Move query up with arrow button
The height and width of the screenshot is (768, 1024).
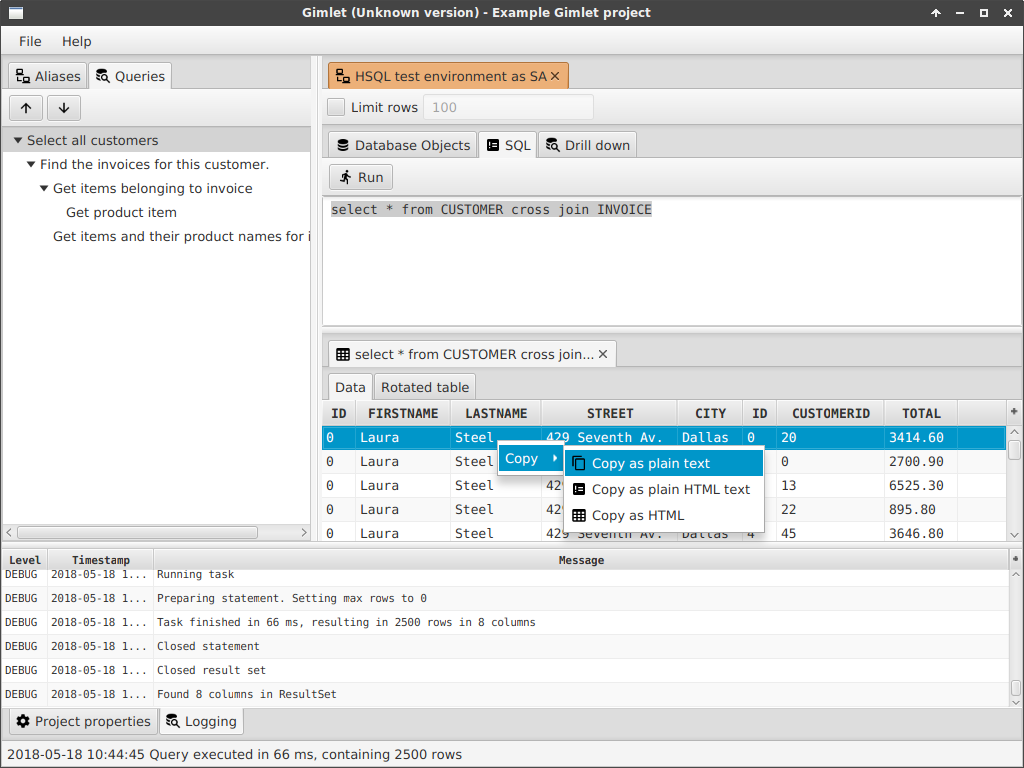26,108
